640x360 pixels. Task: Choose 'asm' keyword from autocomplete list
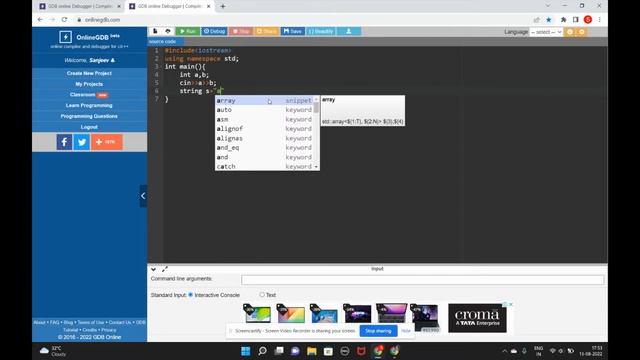[x=265, y=119]
